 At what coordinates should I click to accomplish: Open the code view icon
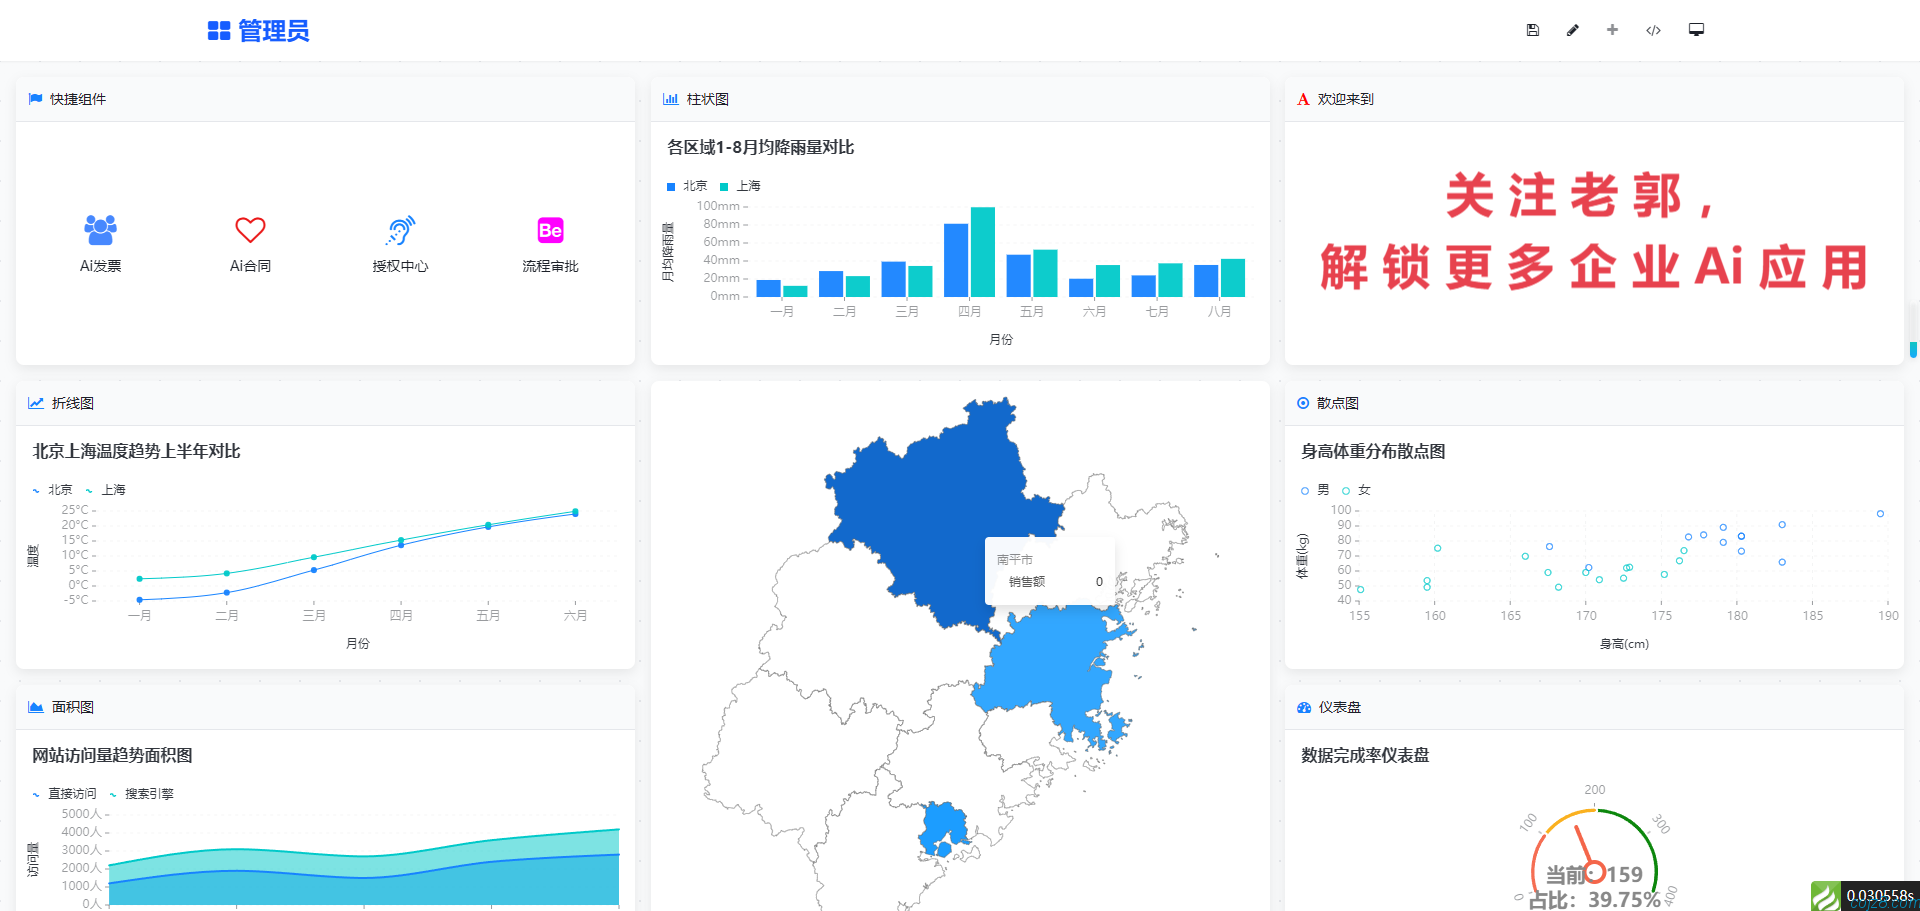[x=1653, y=30]
